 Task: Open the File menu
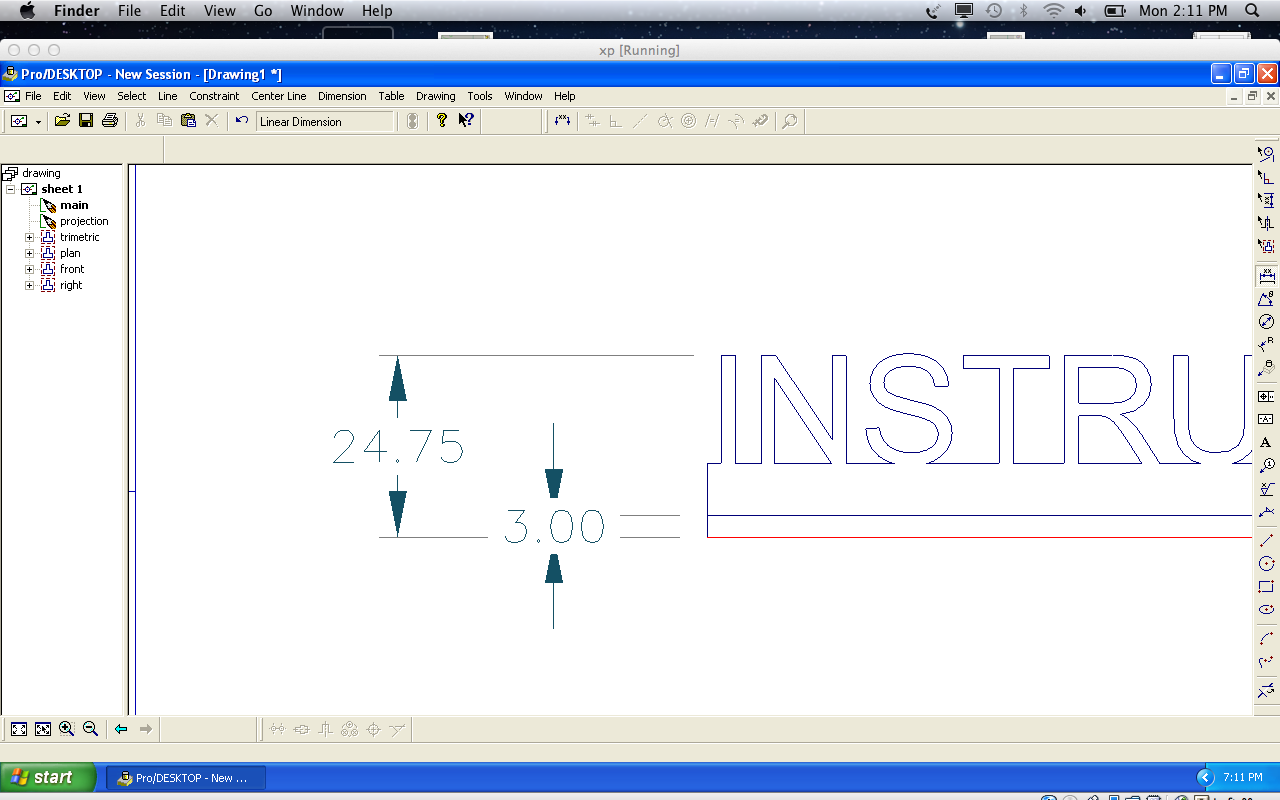[33, 96]
